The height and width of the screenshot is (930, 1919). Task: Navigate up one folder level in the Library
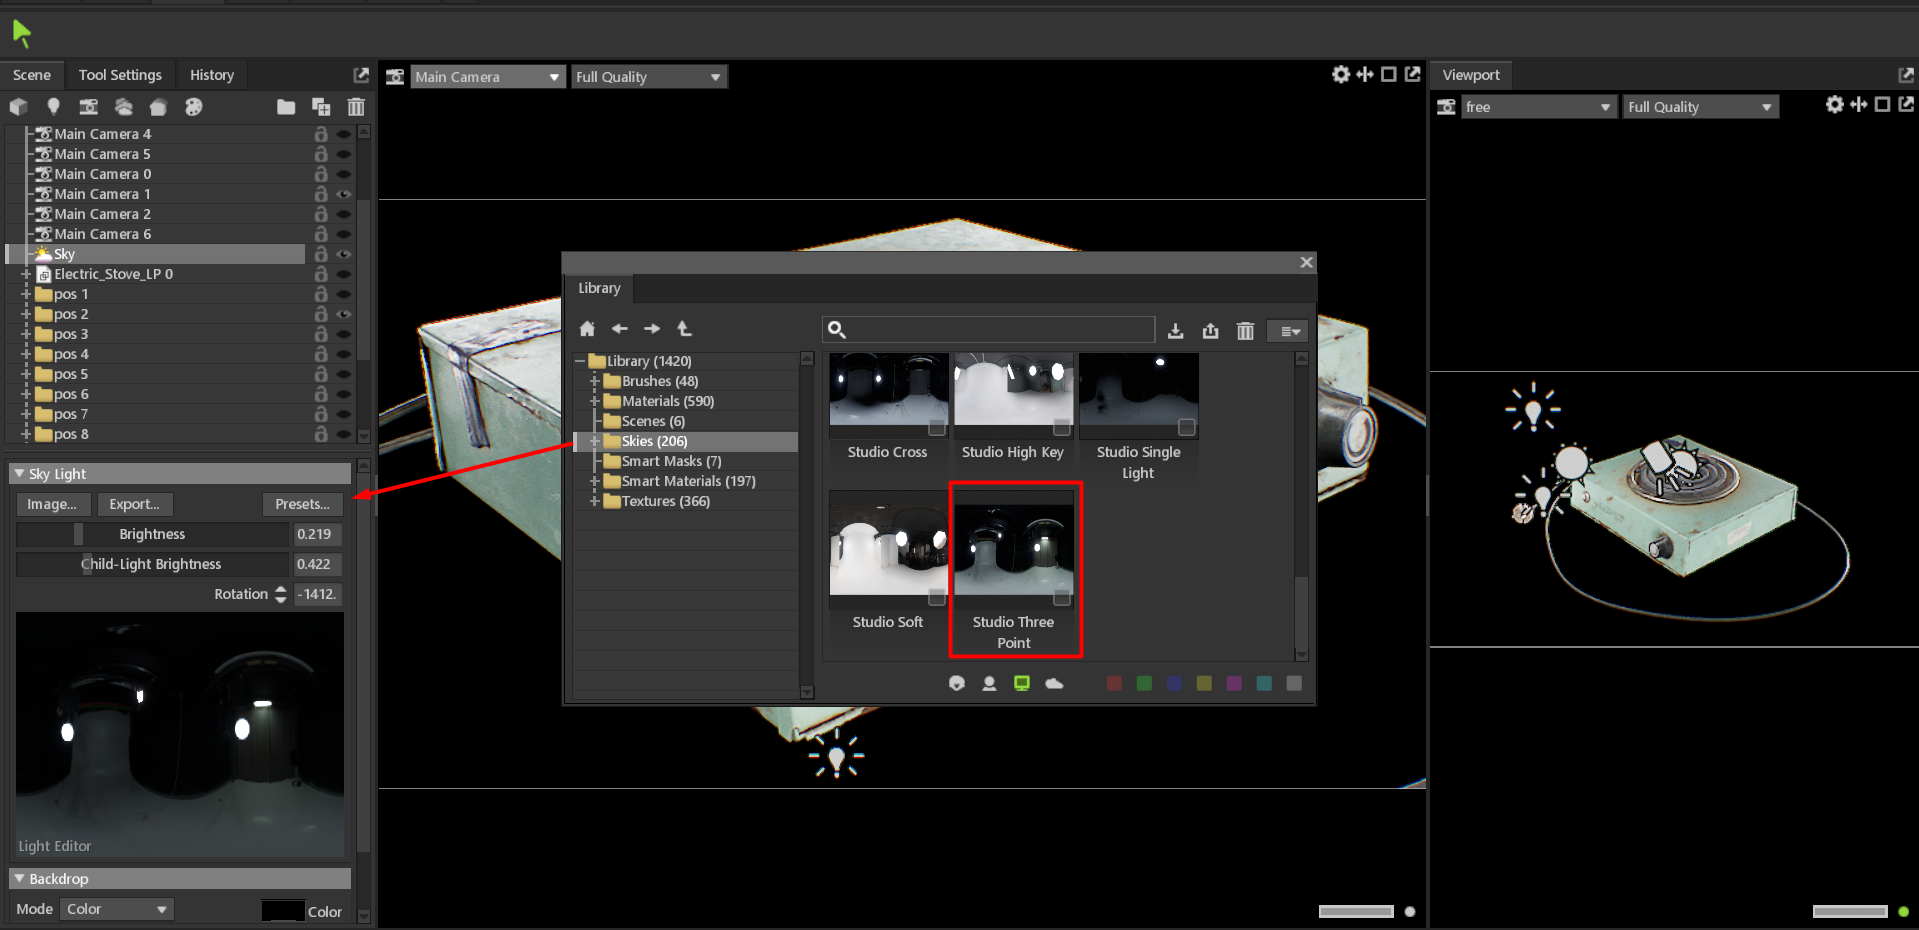click(684, 329)
